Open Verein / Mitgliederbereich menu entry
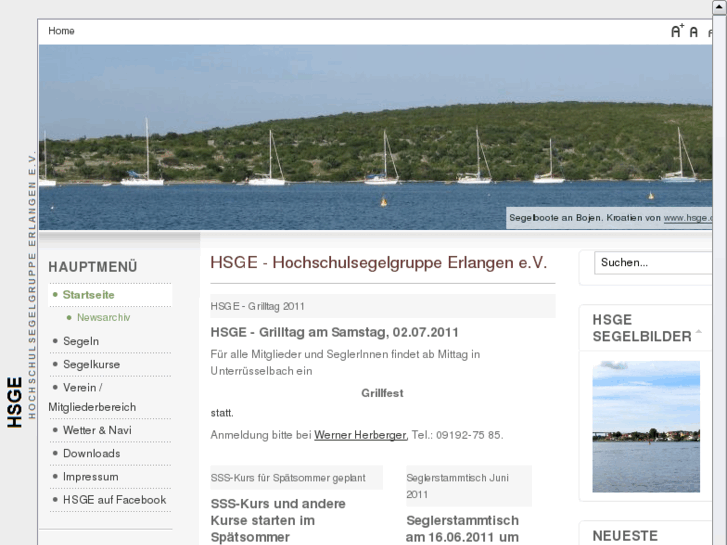727x545 pixels. pyautogui.click(x=92, y=397)
